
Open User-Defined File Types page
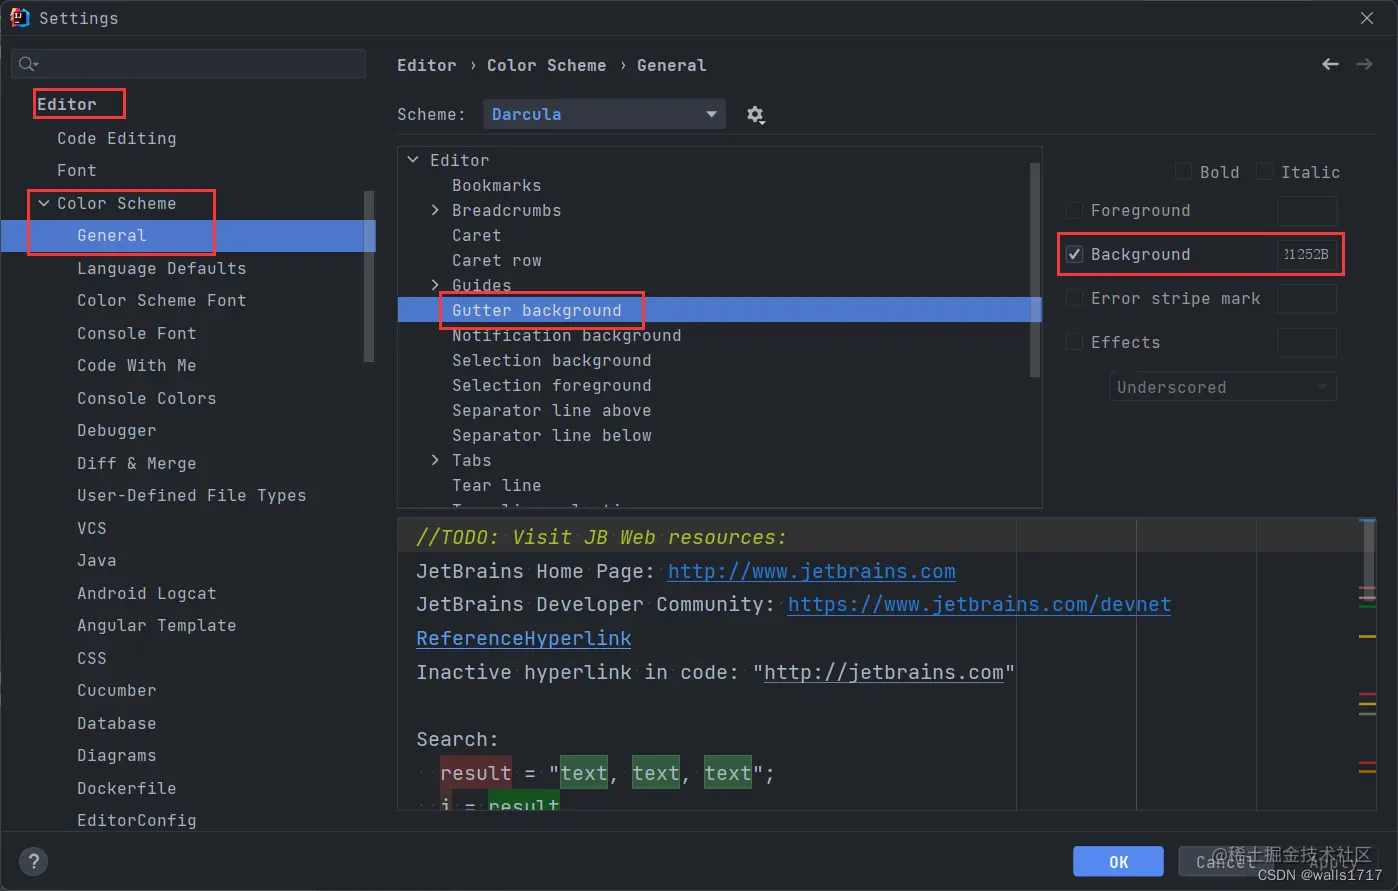coord(191,495)
